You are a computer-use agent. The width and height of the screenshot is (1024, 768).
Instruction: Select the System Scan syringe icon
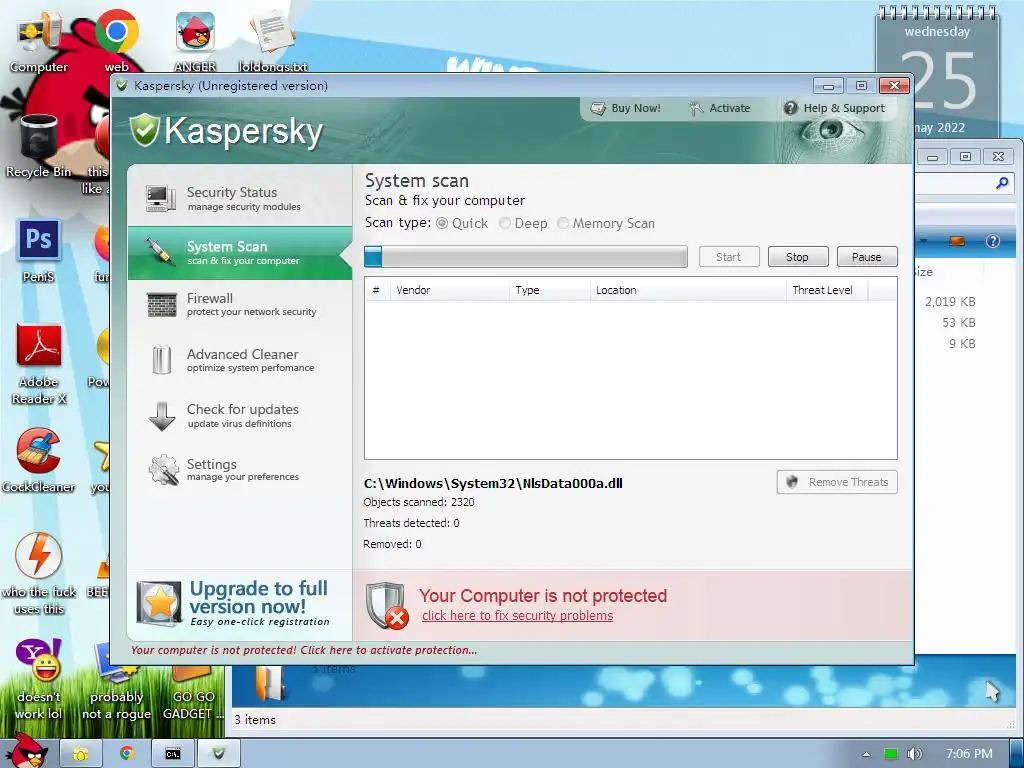(159, 252)
